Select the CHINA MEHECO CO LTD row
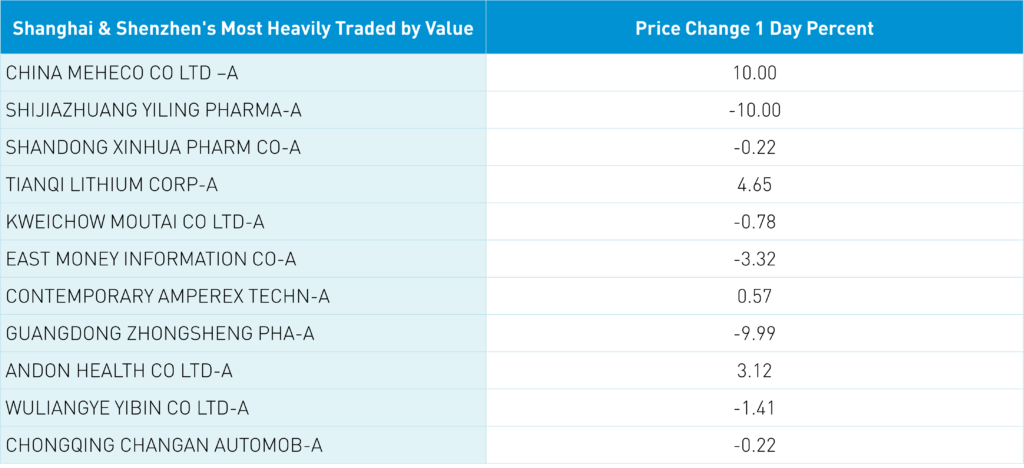 point(123,73)
